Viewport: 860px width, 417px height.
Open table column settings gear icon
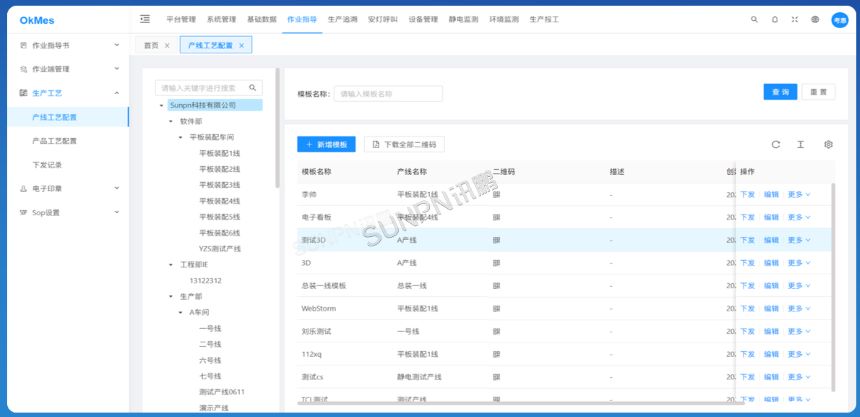click(828, 145)
